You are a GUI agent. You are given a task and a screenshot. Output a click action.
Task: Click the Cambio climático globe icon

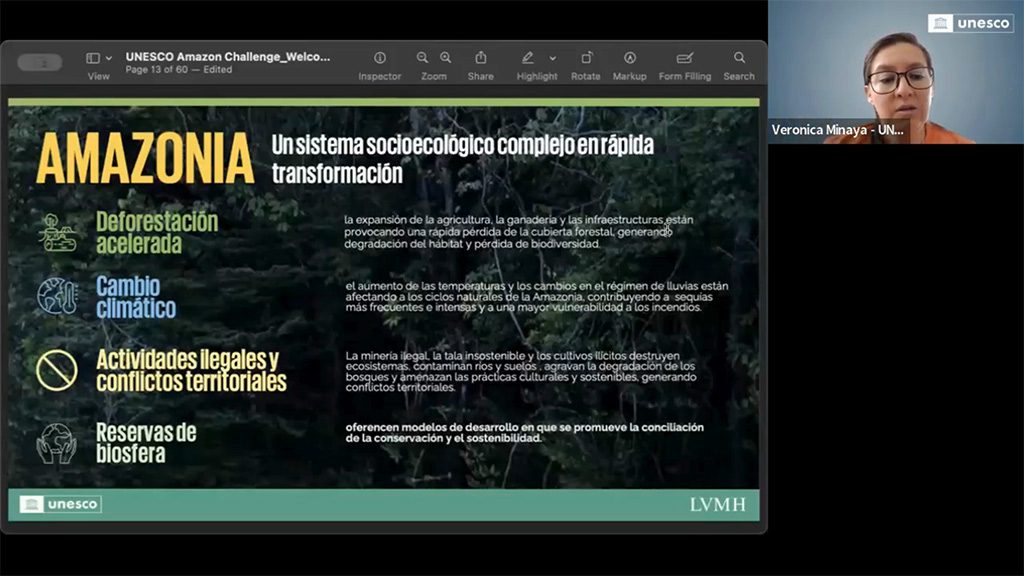57,297
